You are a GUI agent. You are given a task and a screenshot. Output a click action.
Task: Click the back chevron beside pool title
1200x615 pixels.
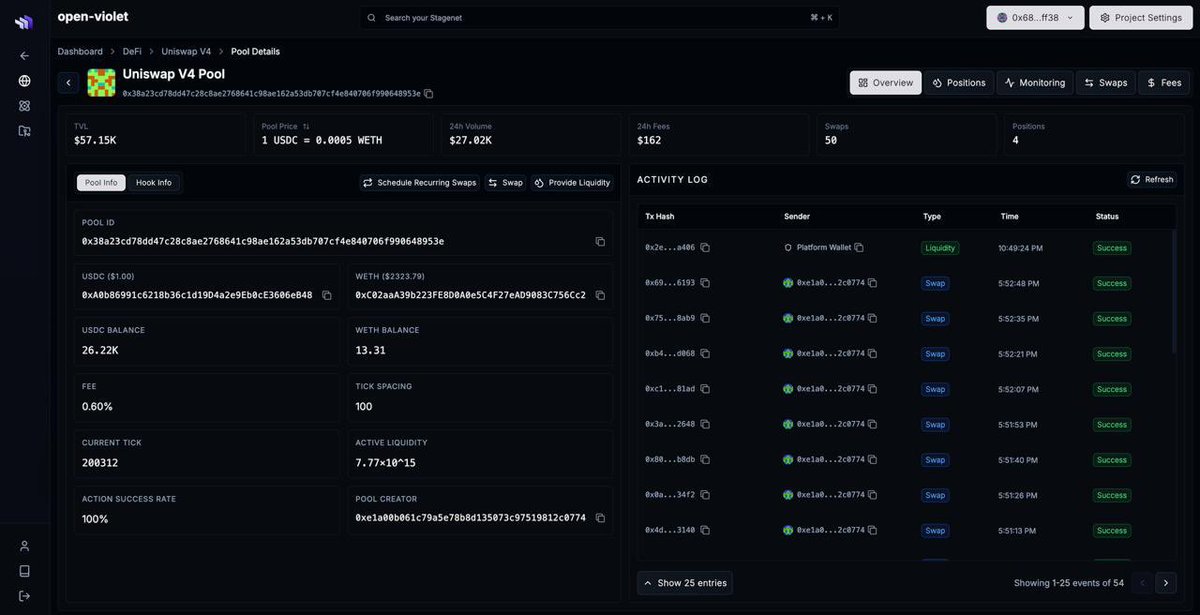point(68,83)
